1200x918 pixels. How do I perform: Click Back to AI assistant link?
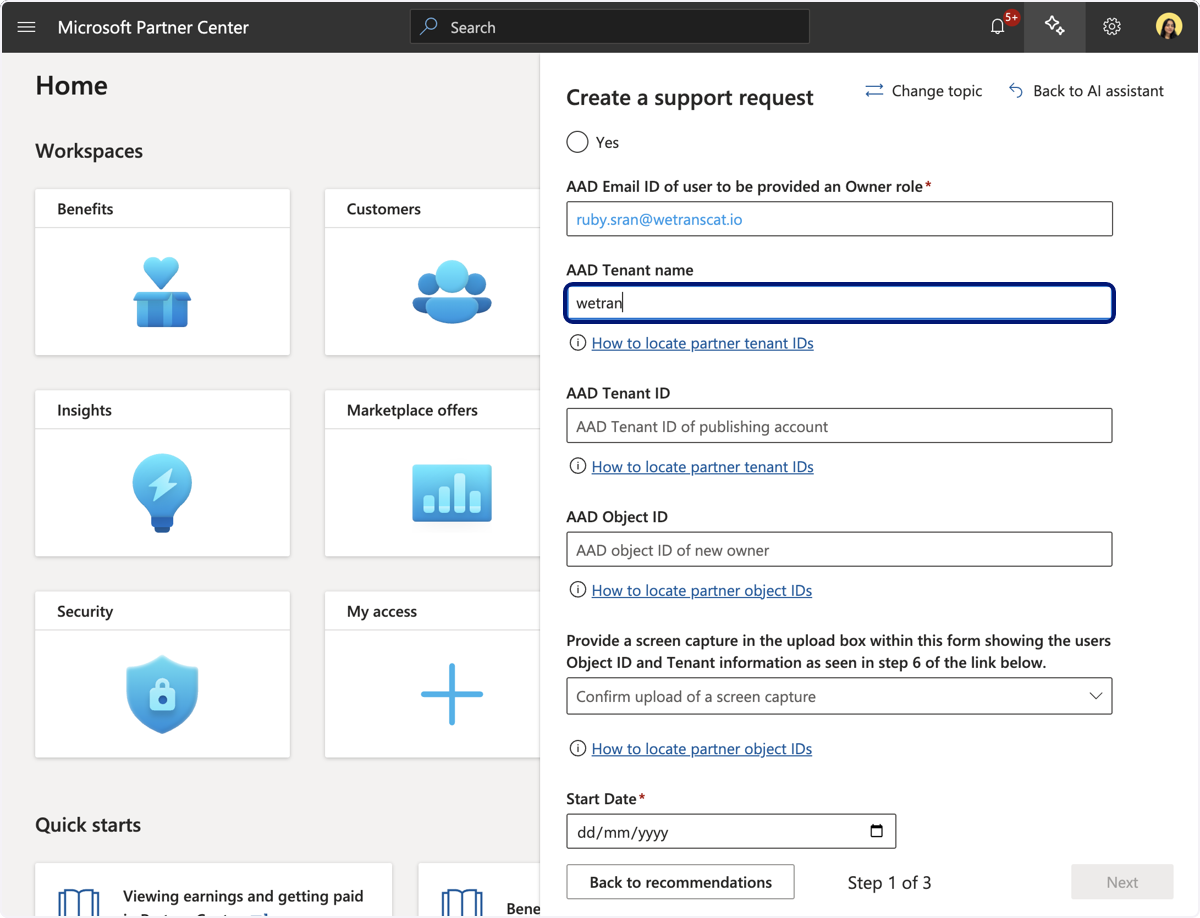tap(1098, 91)
